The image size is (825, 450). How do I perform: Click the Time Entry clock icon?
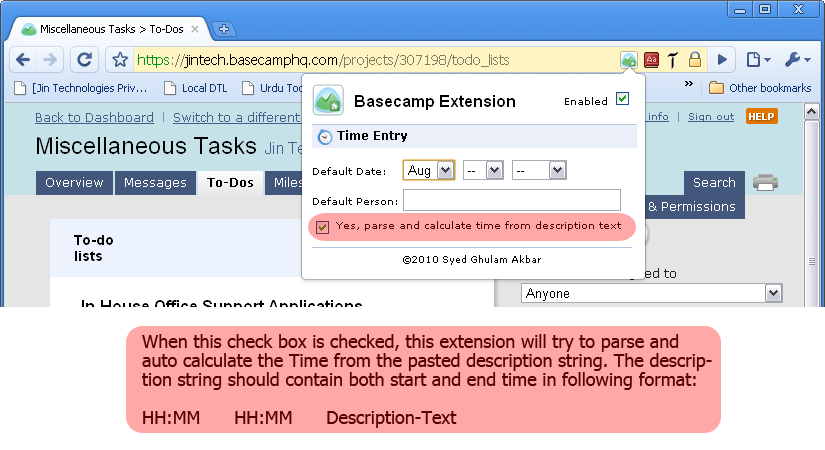click(325, 137)
